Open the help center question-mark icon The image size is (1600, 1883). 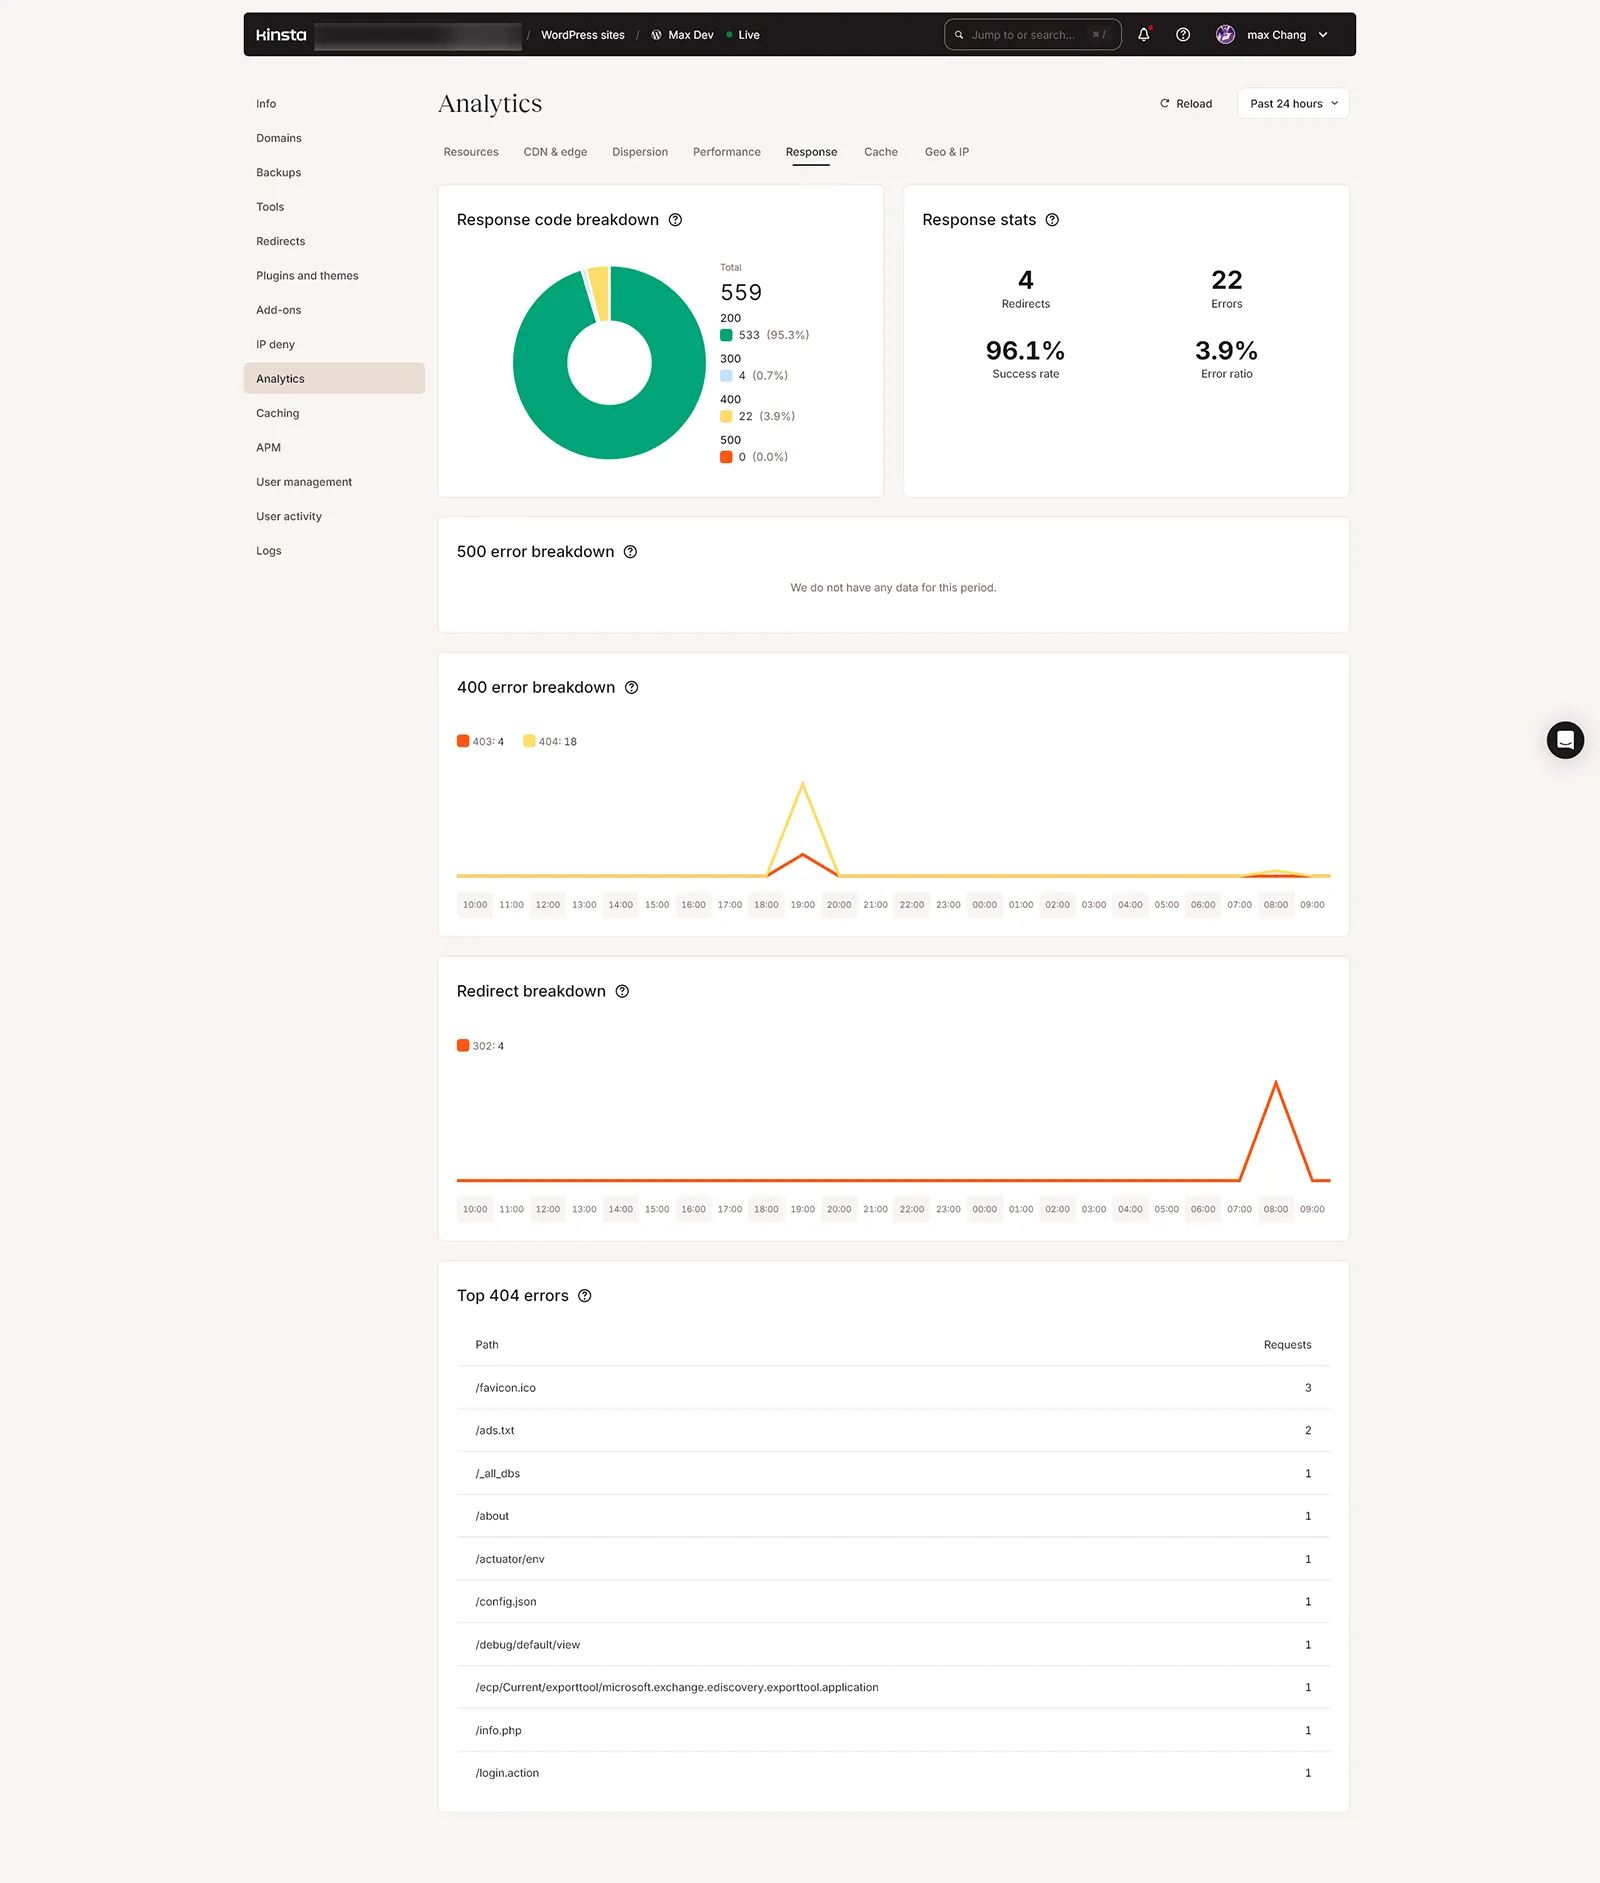1183,35
